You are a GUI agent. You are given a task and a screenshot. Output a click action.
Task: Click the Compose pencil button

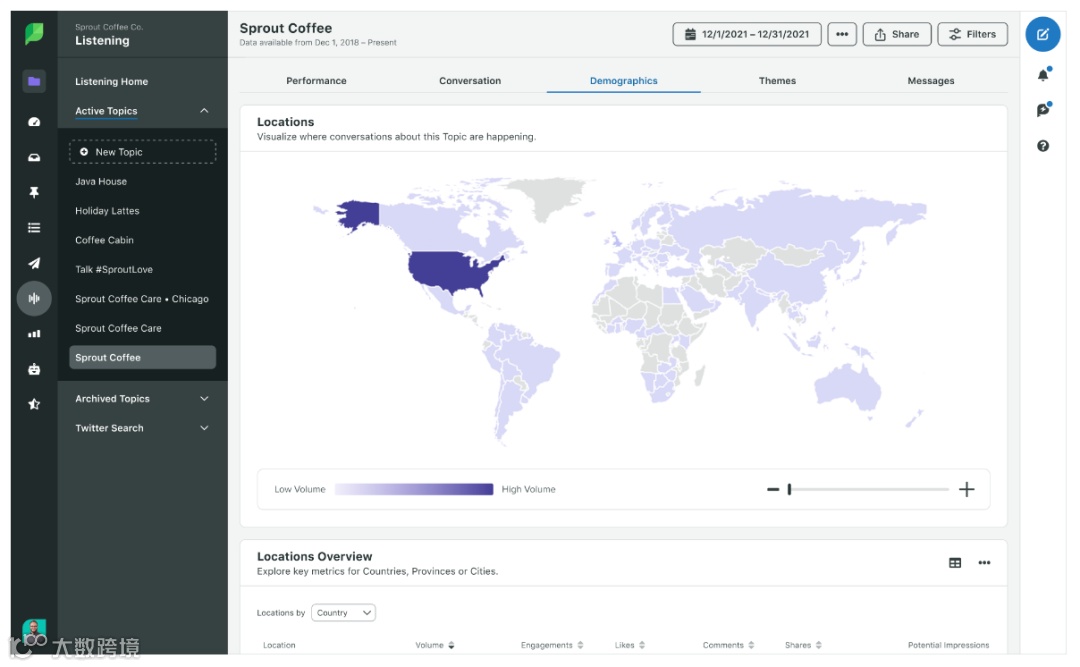point(1043,34)
